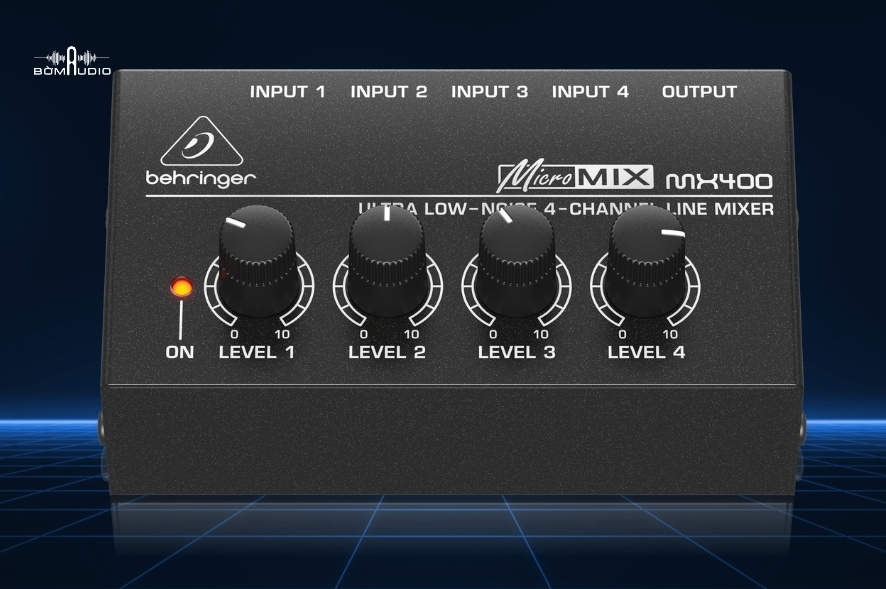Viewport: 886px width, 589px height.
Task: Click the LEVEL 1 label
Action: pos(257,352)
